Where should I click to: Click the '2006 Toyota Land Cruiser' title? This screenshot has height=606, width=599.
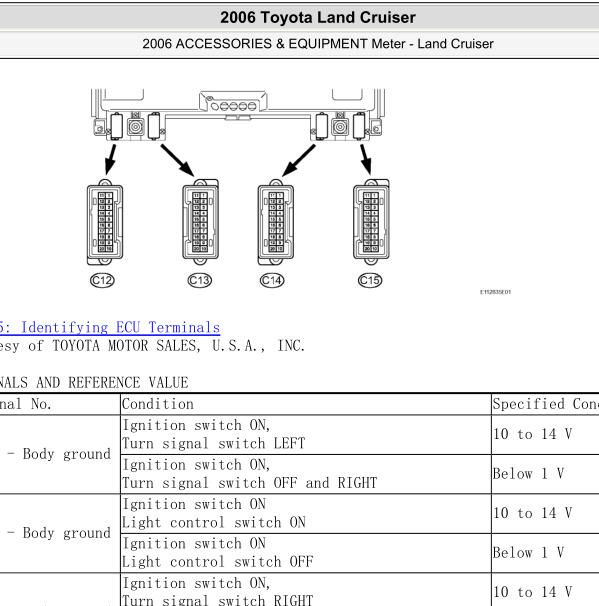pos(318,17)
